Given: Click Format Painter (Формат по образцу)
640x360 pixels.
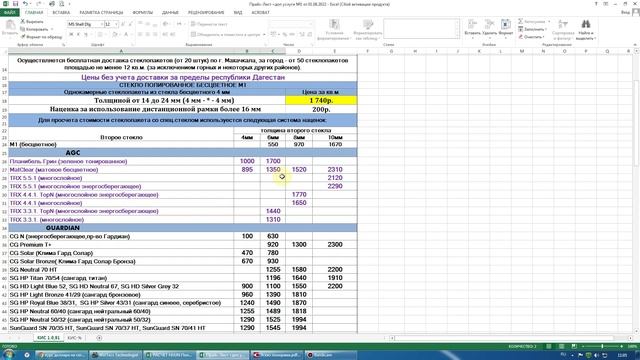Looking at the screenshot, I should (41, 37).
